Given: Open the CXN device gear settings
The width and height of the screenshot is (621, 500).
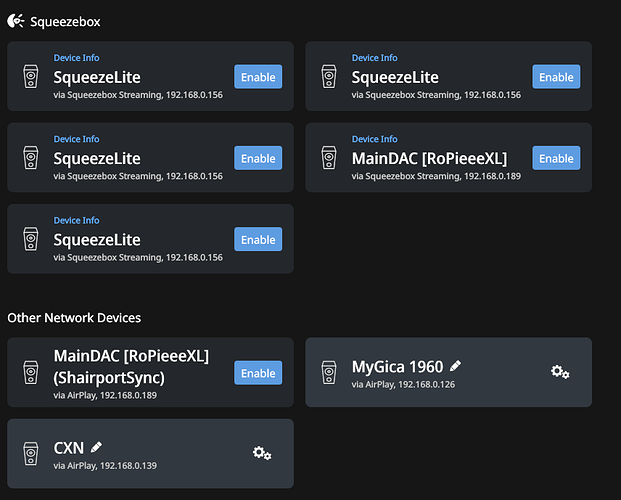Looking at the screenshot, I should point(262,453).
